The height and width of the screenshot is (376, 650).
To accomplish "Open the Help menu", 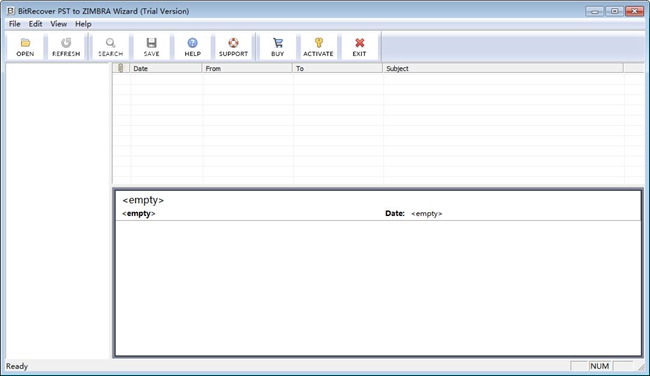I will 83,24.
